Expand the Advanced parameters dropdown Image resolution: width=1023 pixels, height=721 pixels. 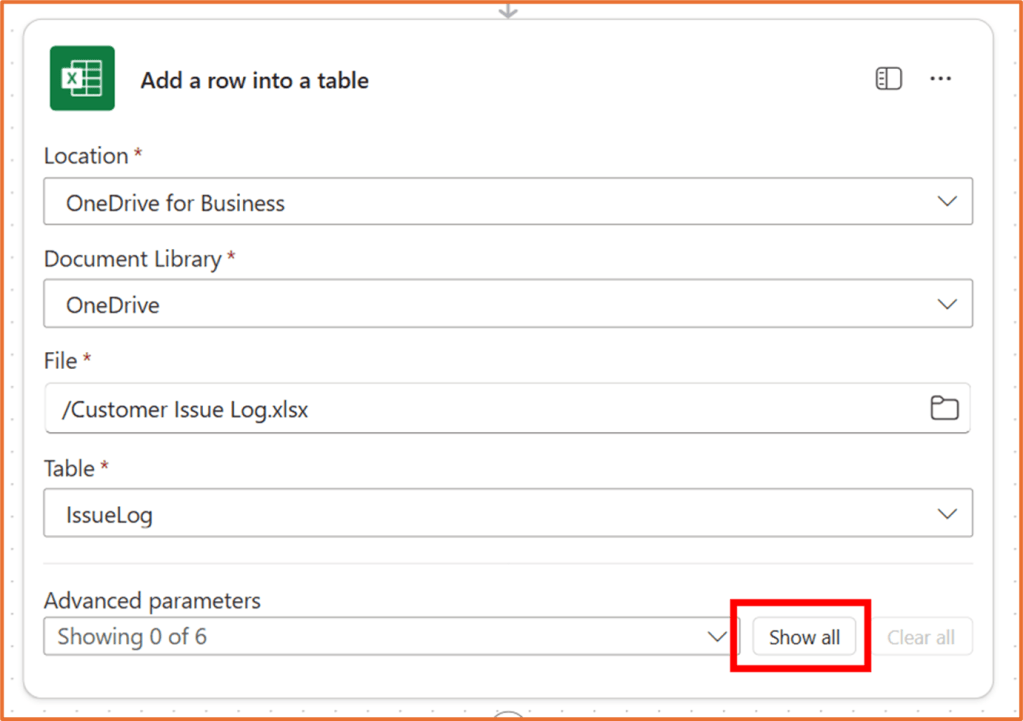point(716,636)
